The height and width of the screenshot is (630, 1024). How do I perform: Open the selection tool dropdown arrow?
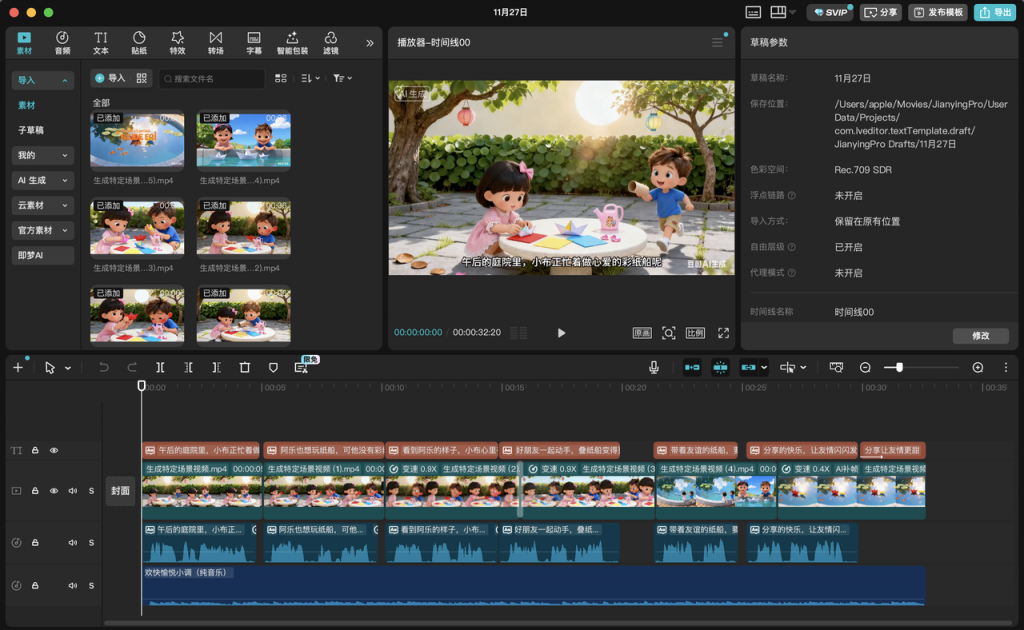coord(68,369)
